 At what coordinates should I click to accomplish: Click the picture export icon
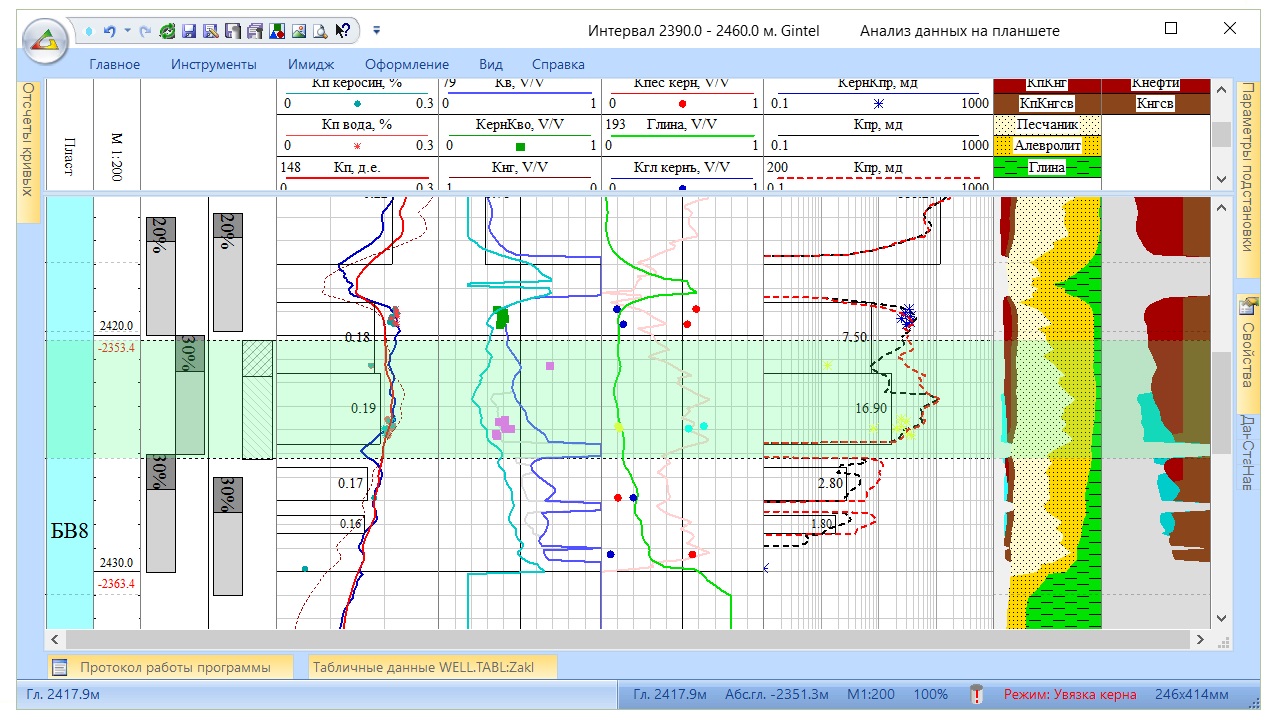[x=299, y=31]
